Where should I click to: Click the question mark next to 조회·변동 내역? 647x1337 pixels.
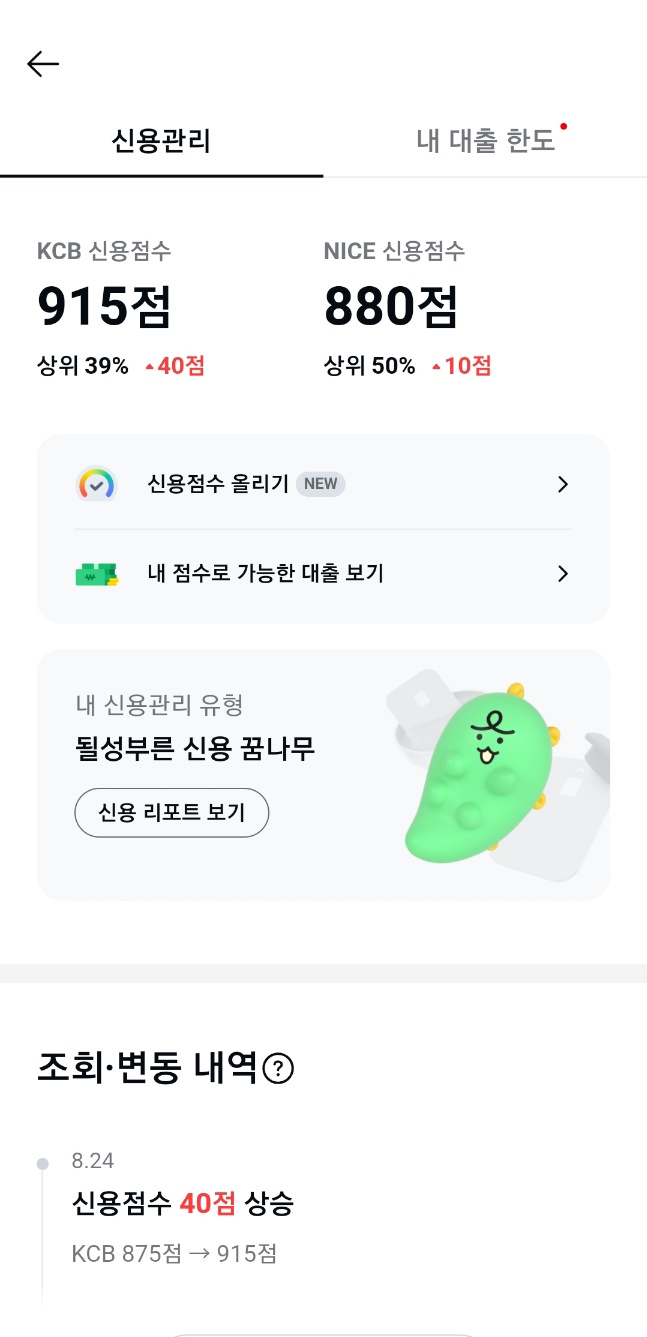pos(279,1069)
